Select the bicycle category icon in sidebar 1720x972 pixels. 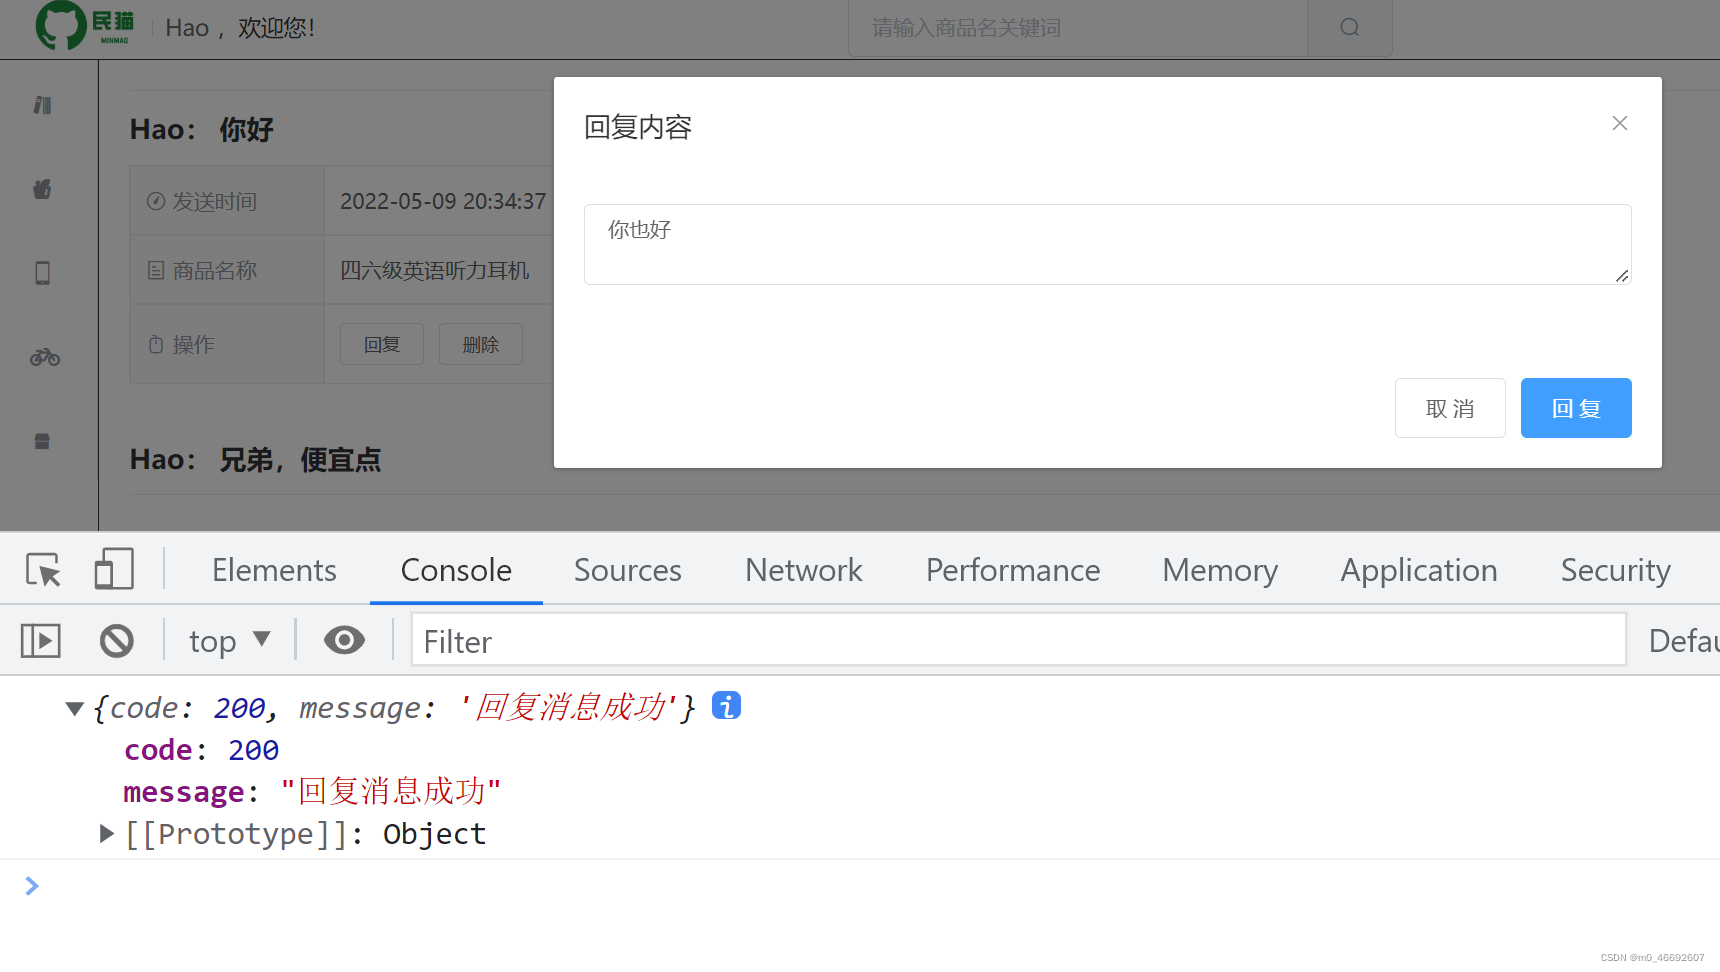click(x=44, y=357)
